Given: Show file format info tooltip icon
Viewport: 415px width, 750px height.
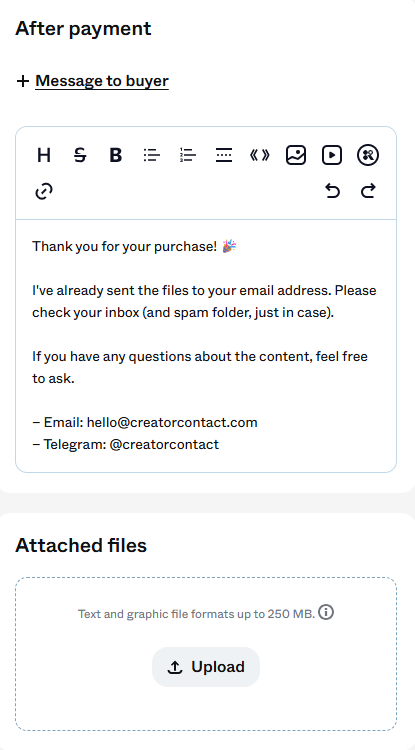Looking at the screenshot, I should coord(326,612).
